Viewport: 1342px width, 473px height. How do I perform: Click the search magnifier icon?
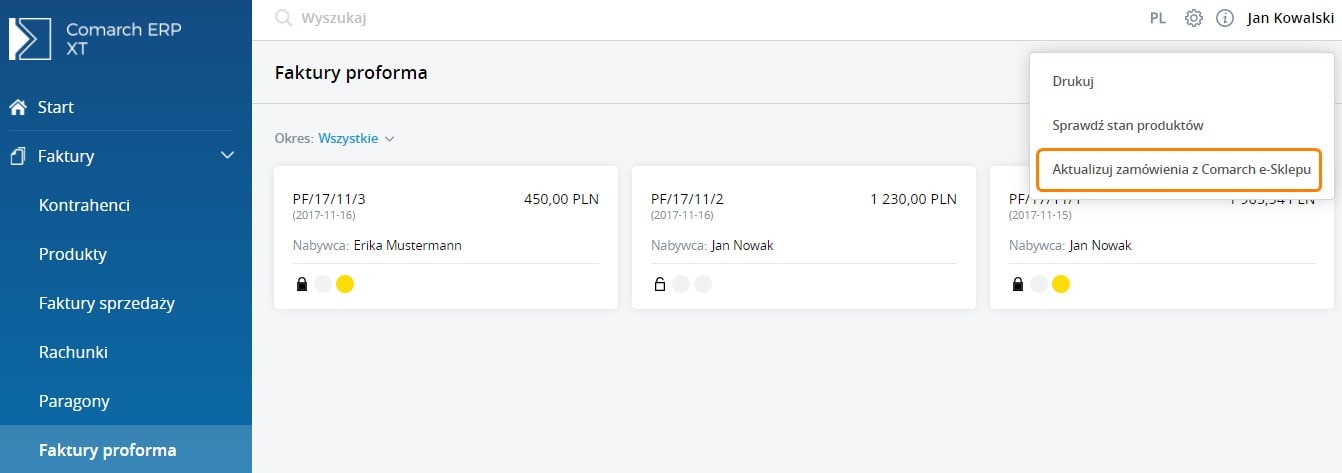283,18
